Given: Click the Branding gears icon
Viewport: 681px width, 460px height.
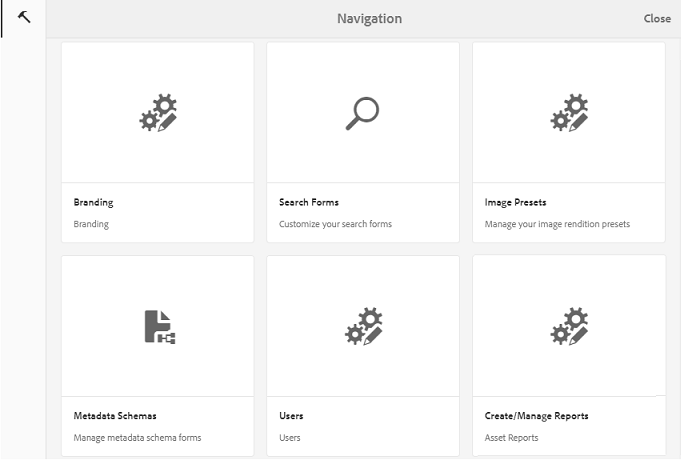Looking at the screenshot, I should pos(158,113).
